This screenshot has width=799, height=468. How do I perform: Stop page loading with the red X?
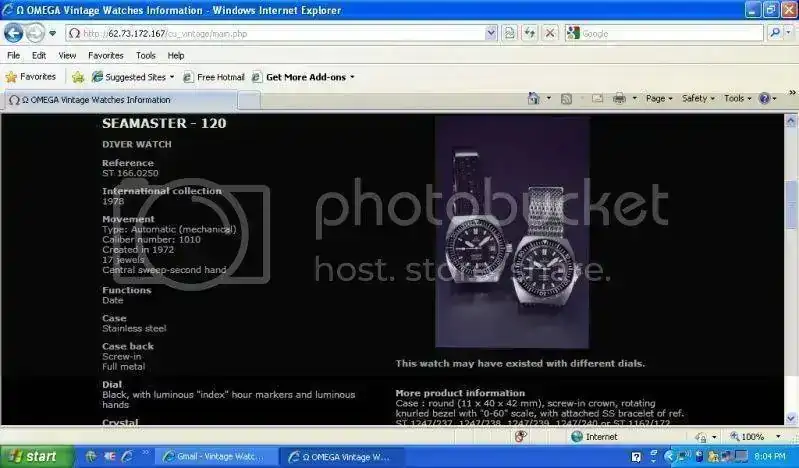tap(550, 34)
